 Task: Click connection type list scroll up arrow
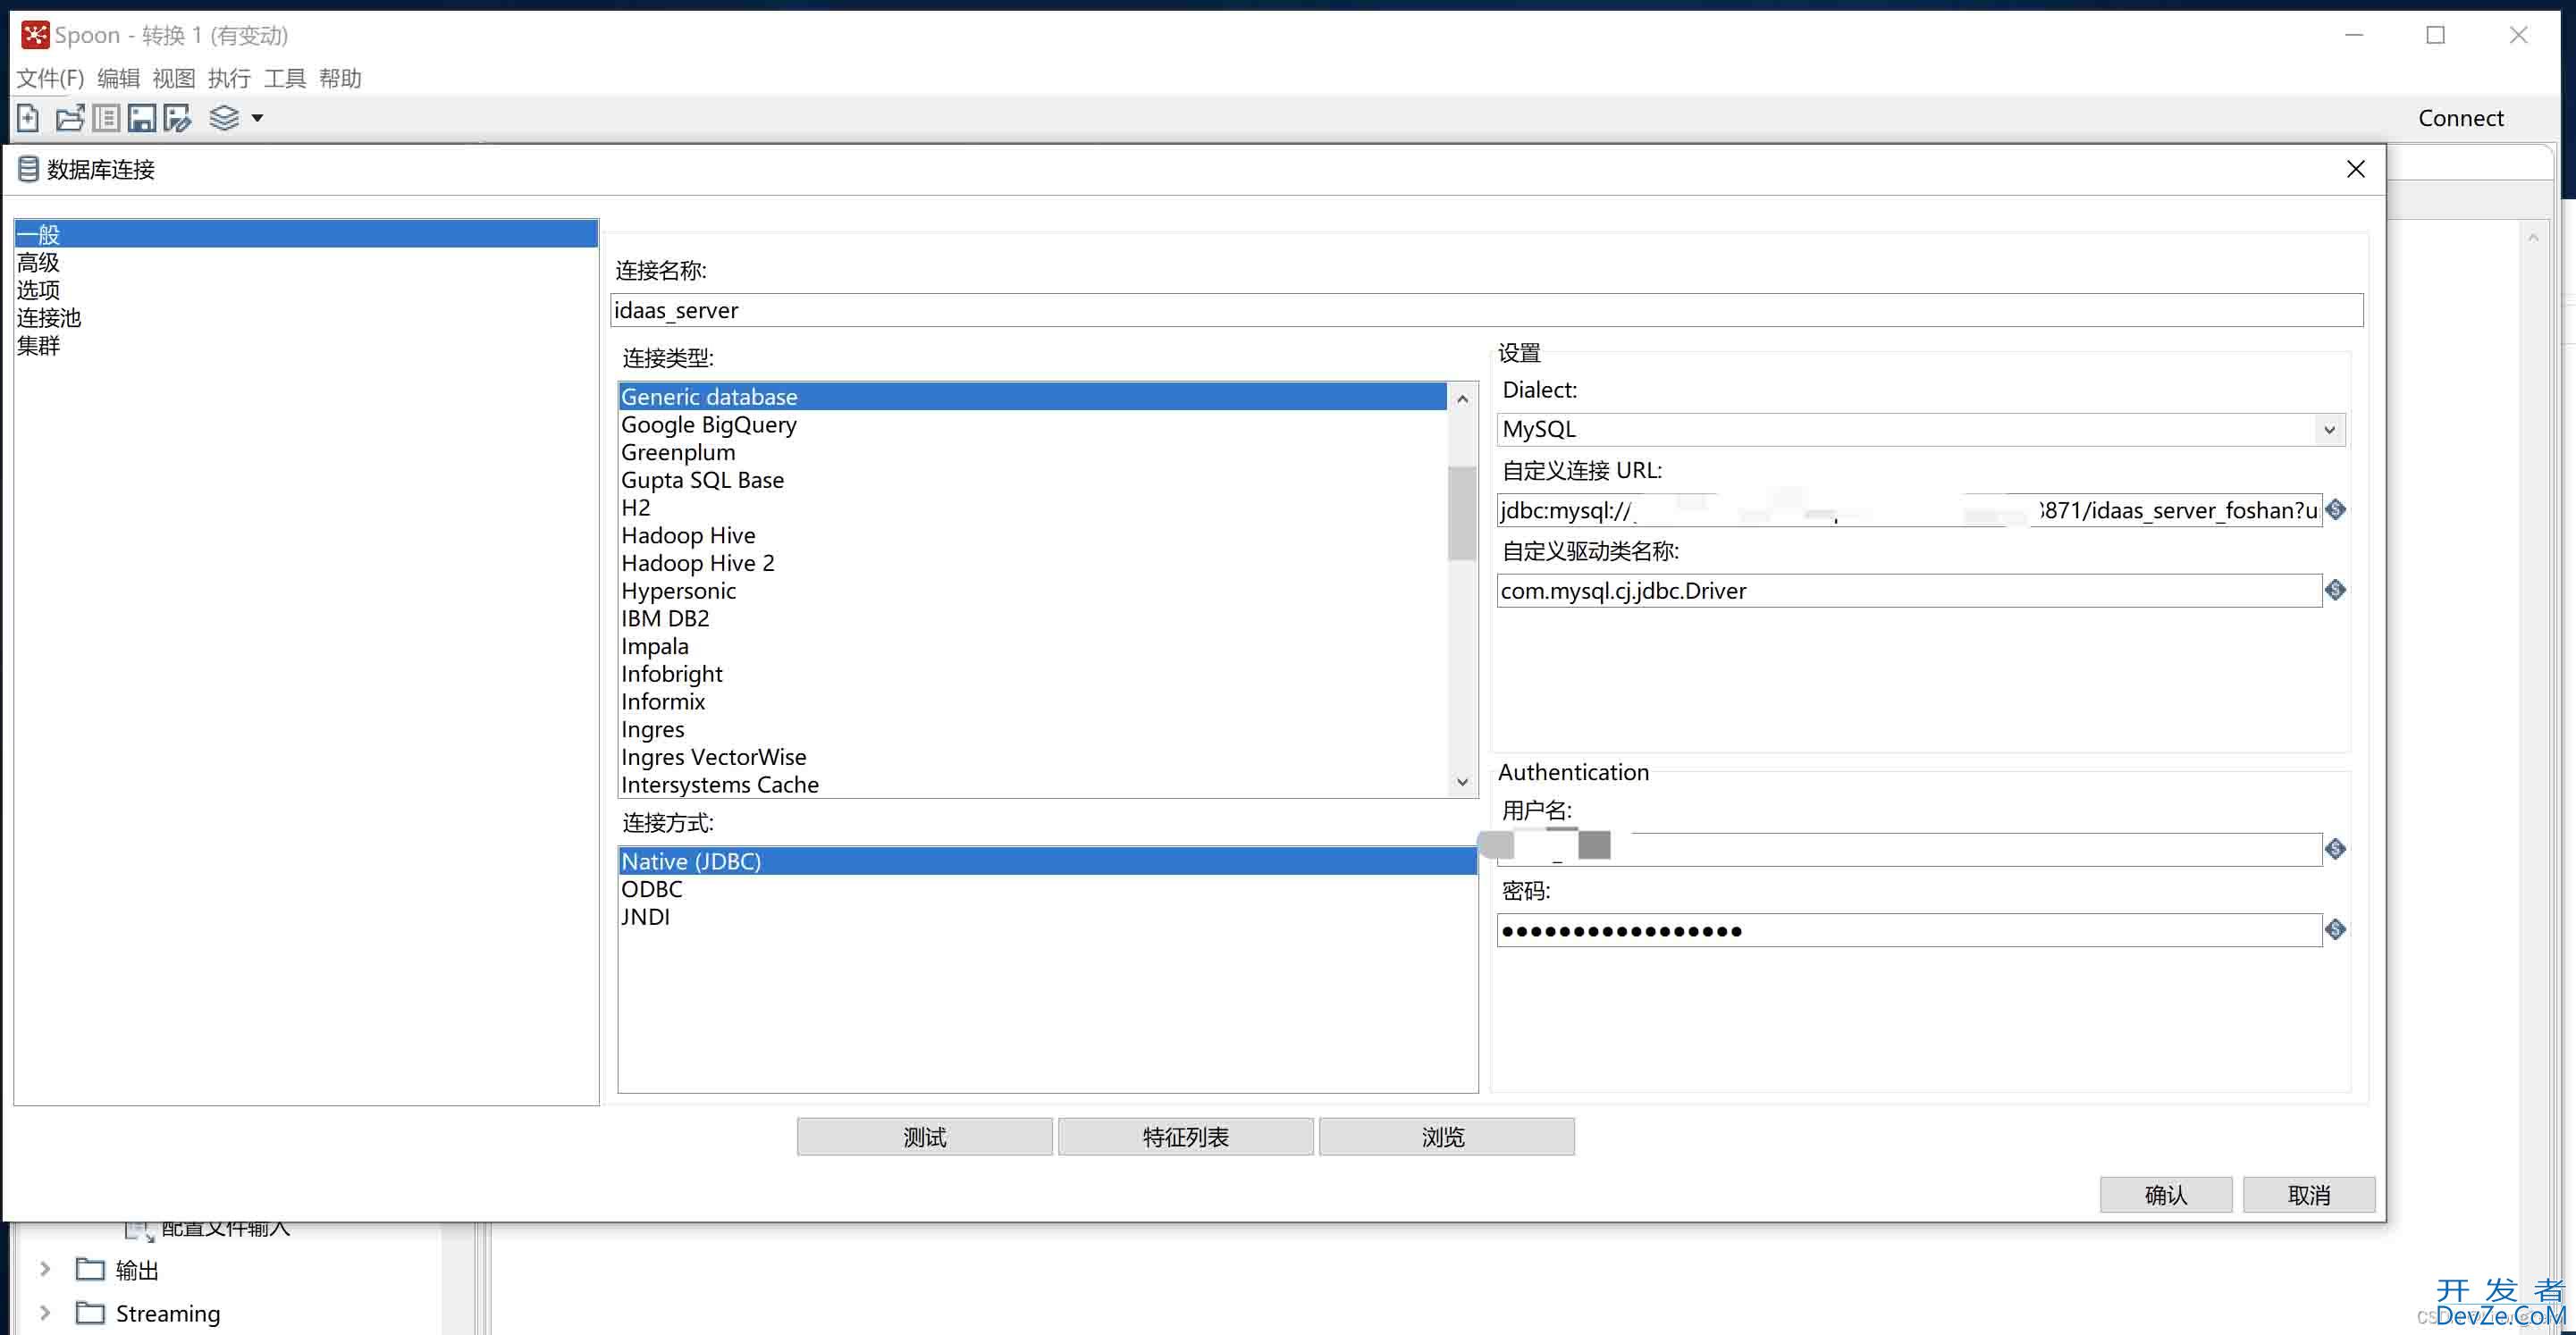click(1462, 399)
